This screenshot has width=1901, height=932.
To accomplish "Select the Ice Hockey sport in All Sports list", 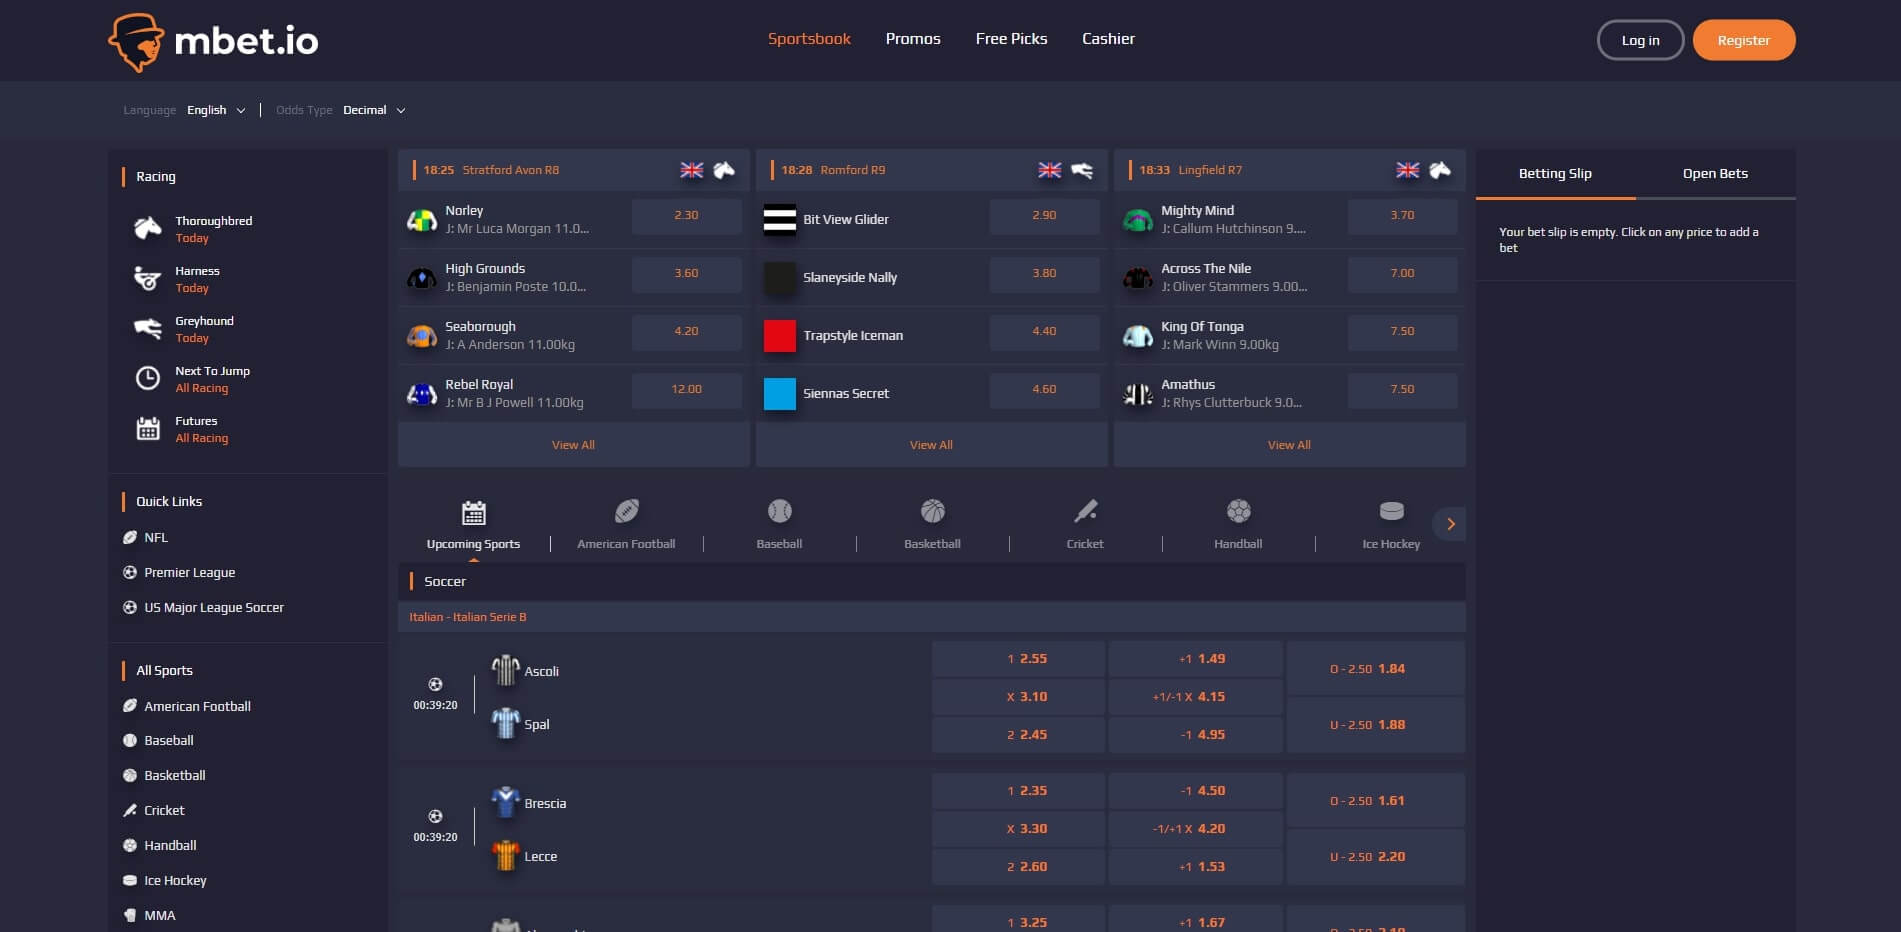I will point(174,880).
